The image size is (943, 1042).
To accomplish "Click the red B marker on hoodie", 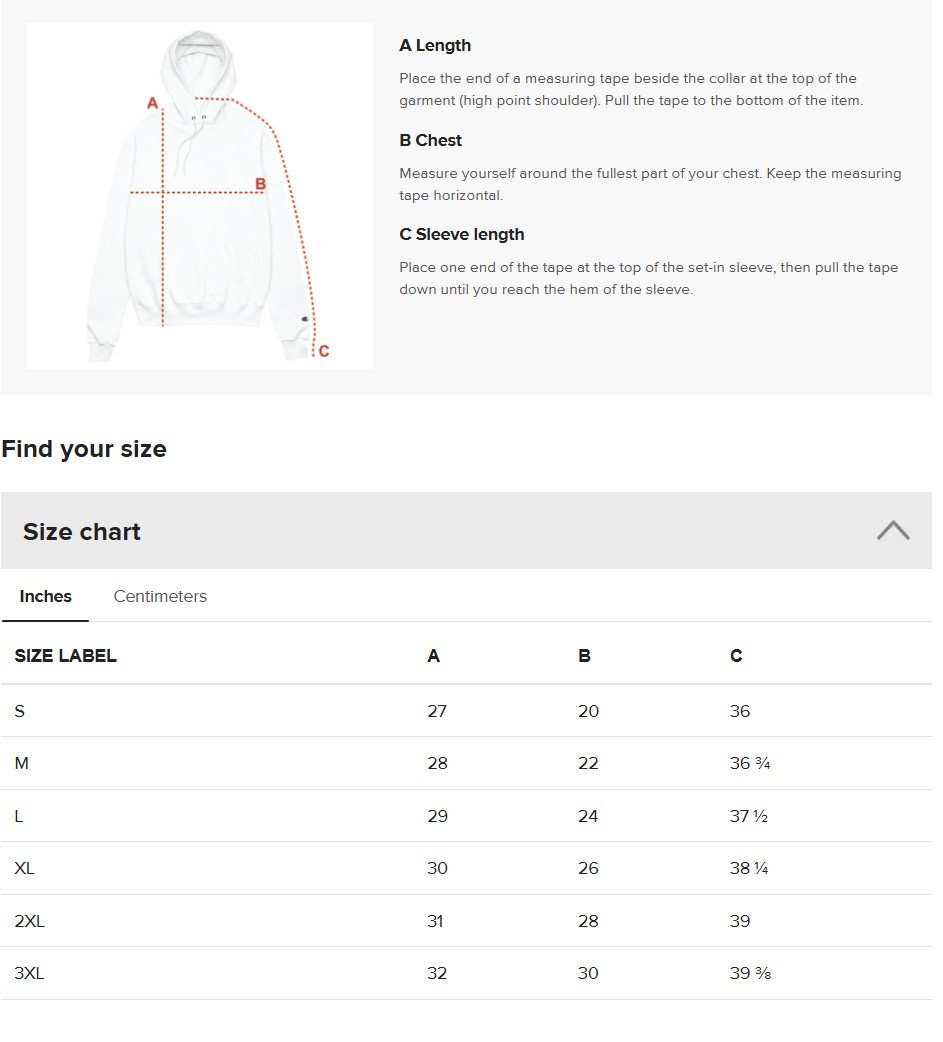I will [x=261, y=184].
